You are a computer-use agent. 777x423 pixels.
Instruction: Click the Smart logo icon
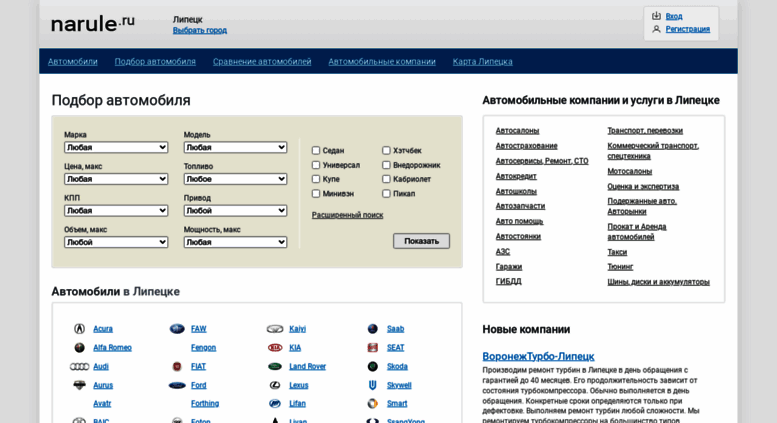click(373, 404)
